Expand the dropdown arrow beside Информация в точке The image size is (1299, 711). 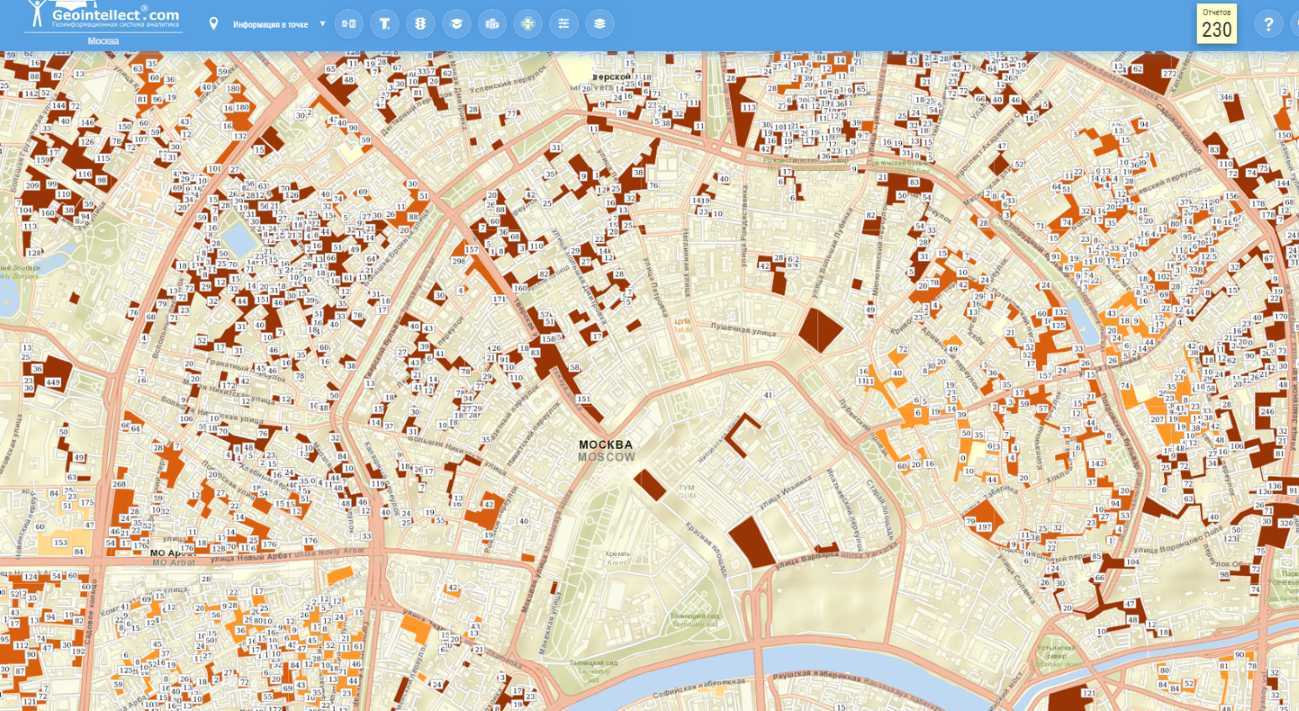click(322, 23)
